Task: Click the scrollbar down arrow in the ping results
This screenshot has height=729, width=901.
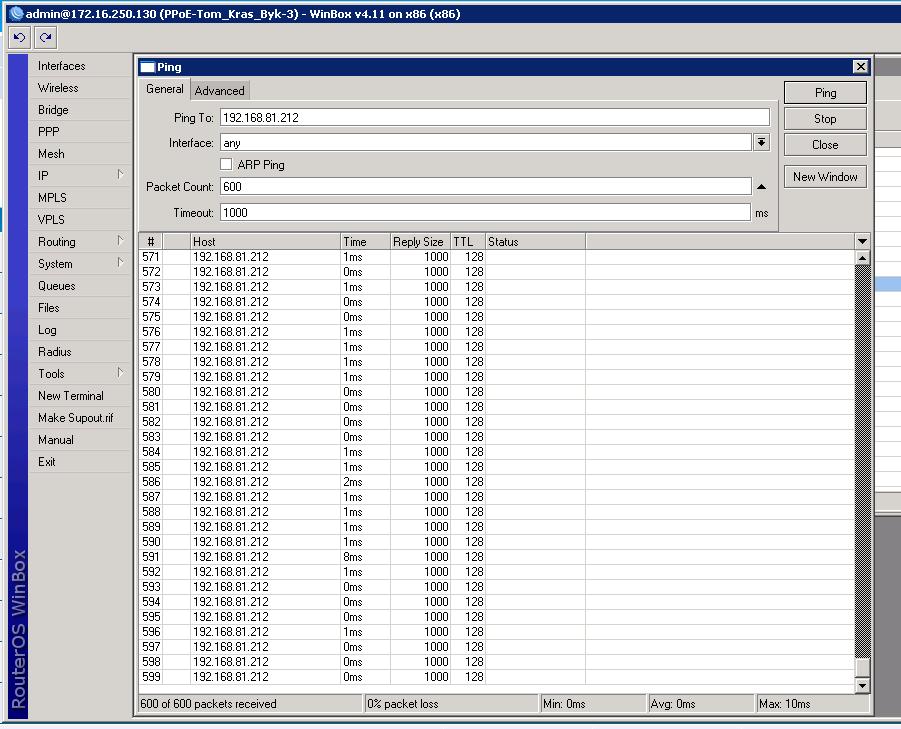Action: 862,685
